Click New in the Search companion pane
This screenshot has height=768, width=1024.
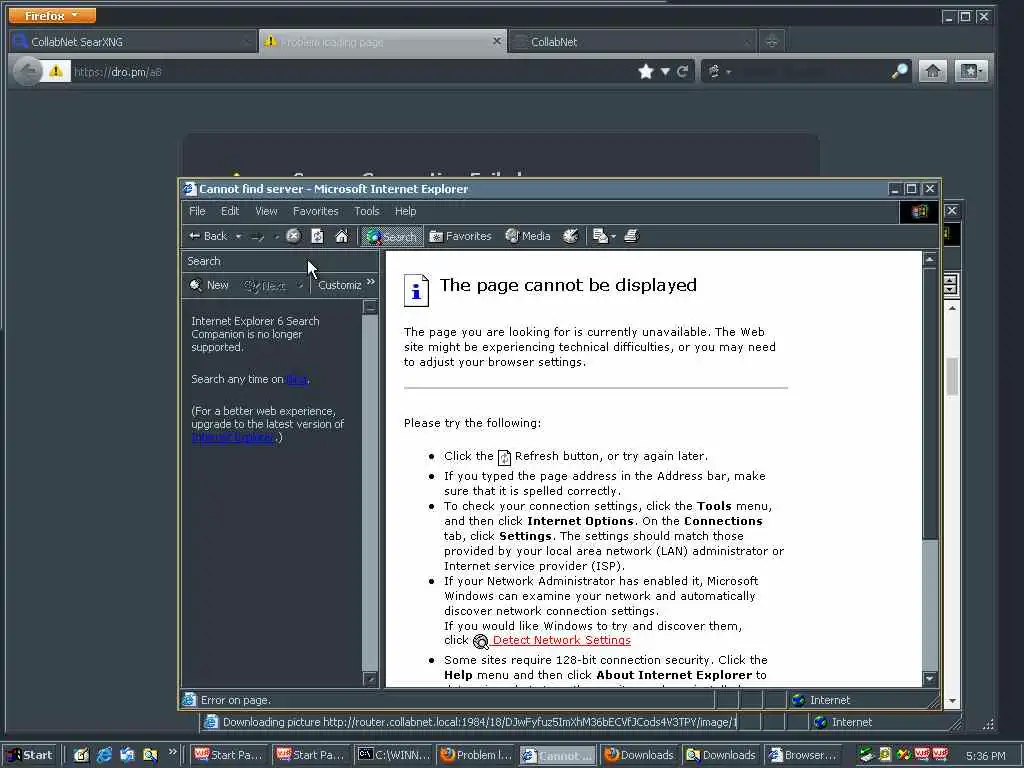[209, 285]
